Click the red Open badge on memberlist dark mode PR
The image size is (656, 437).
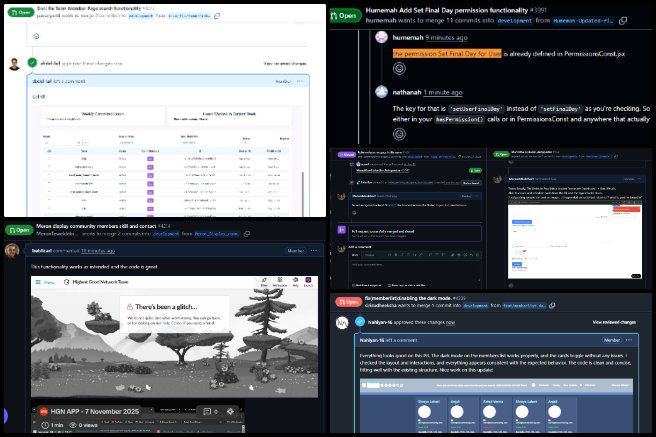pos(348,302)
